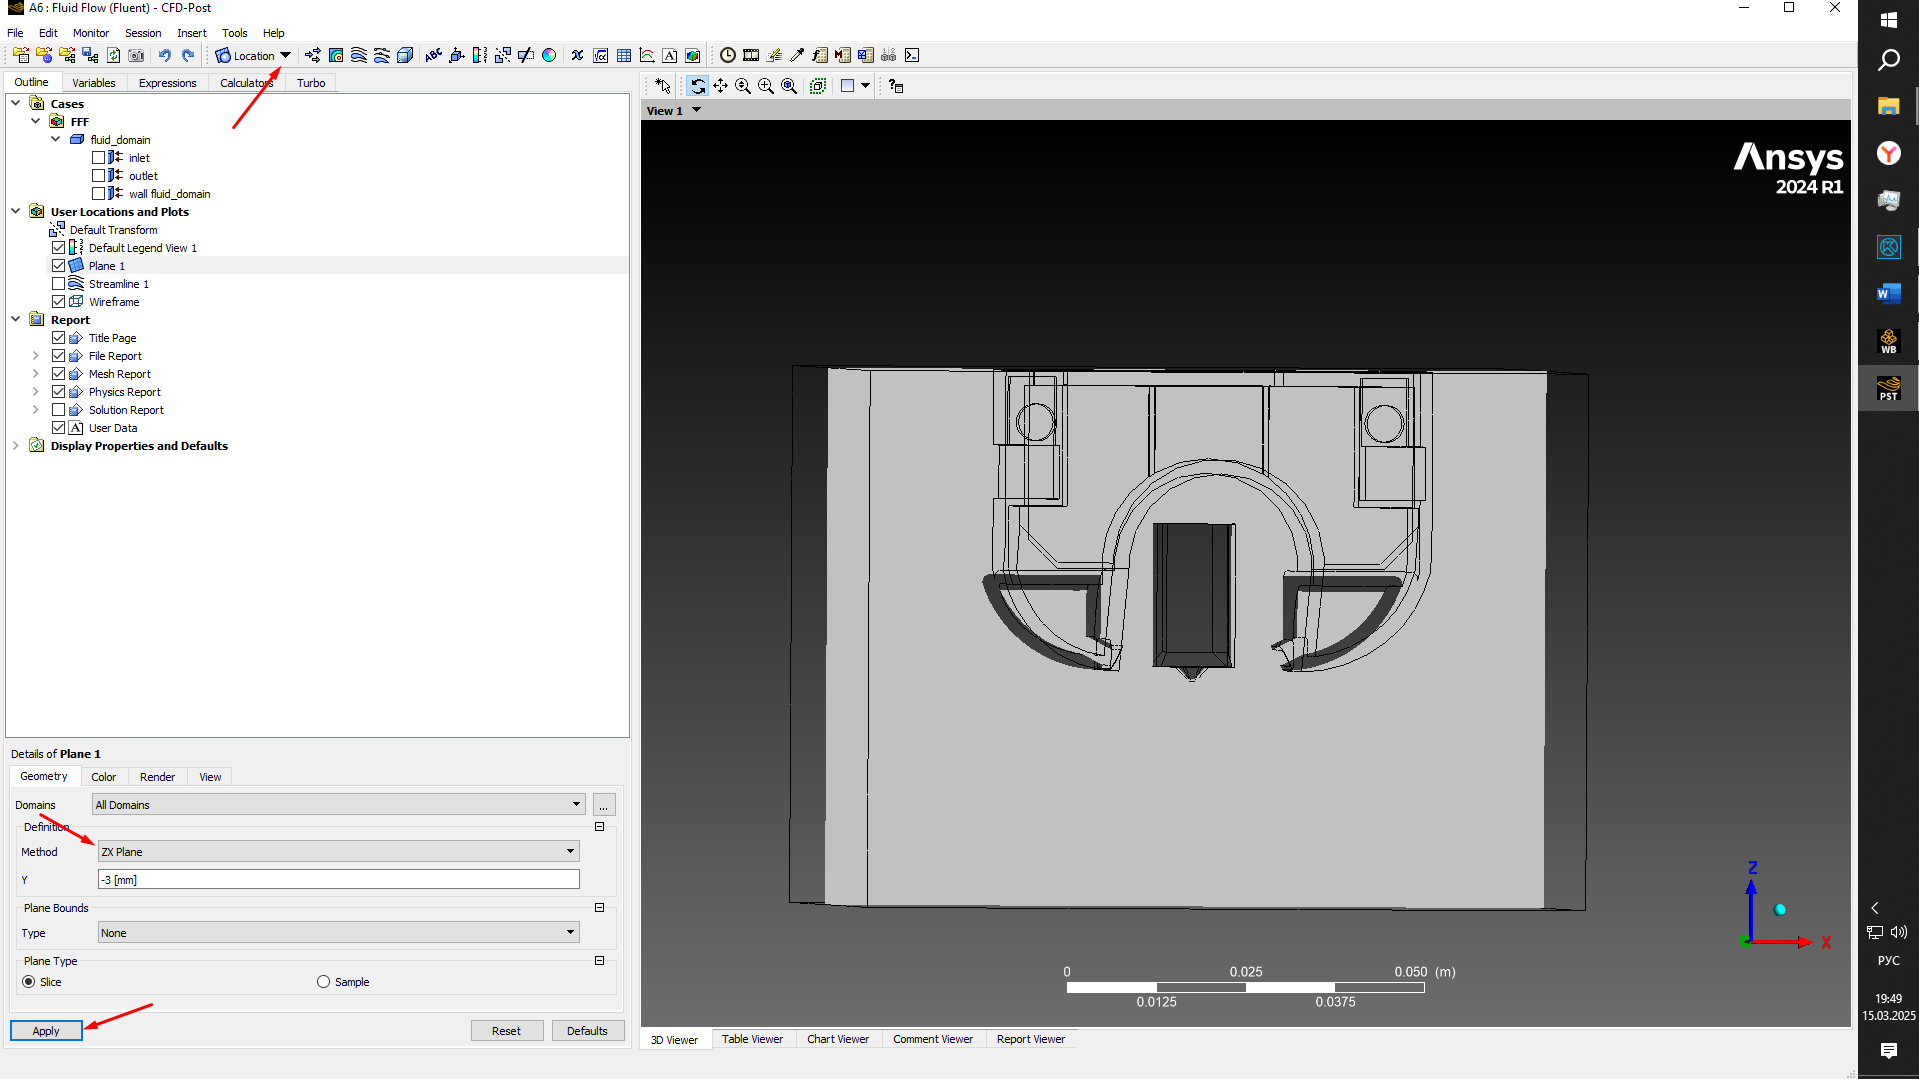Insert a Table
The height and width of the screenshot is (1079, 1919).
pyautogui.click(x=624, y=55)
